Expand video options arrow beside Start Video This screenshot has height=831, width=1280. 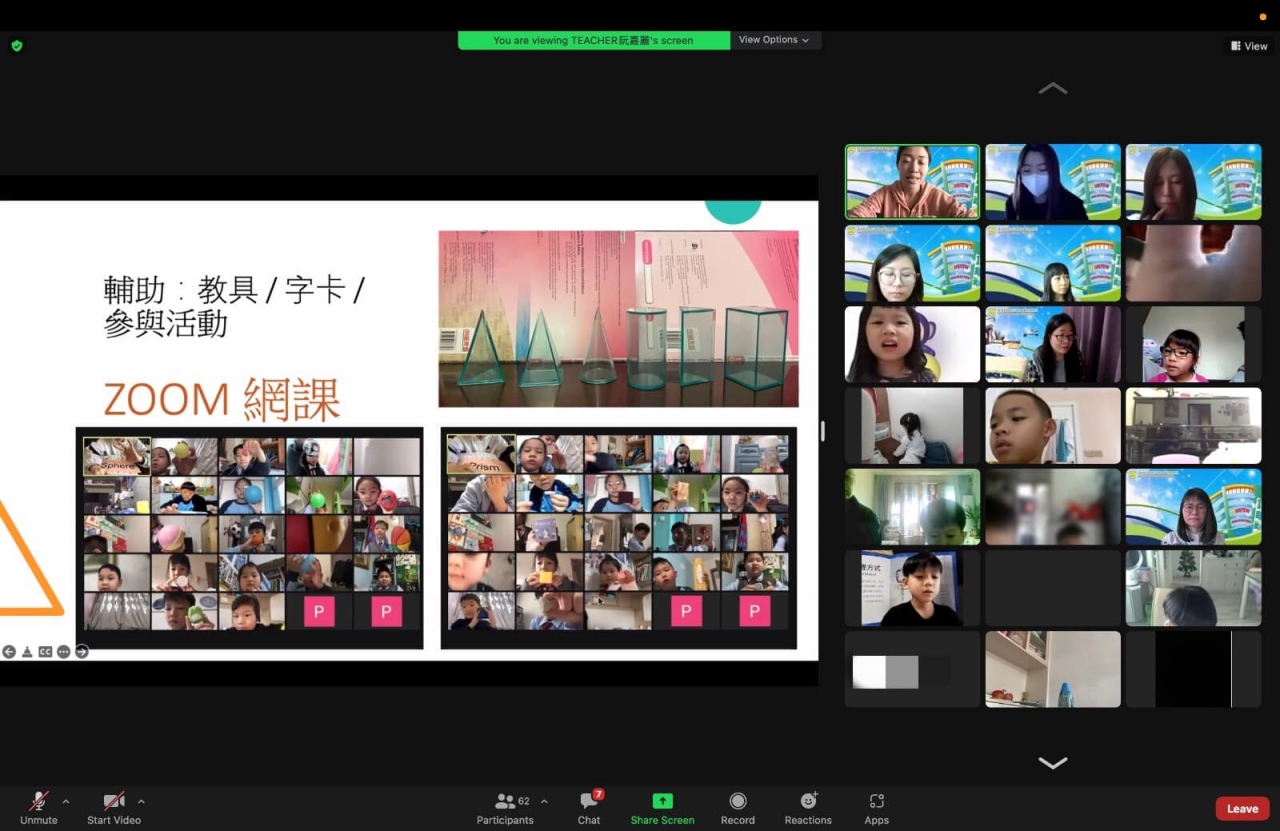[x=141, y=802]
